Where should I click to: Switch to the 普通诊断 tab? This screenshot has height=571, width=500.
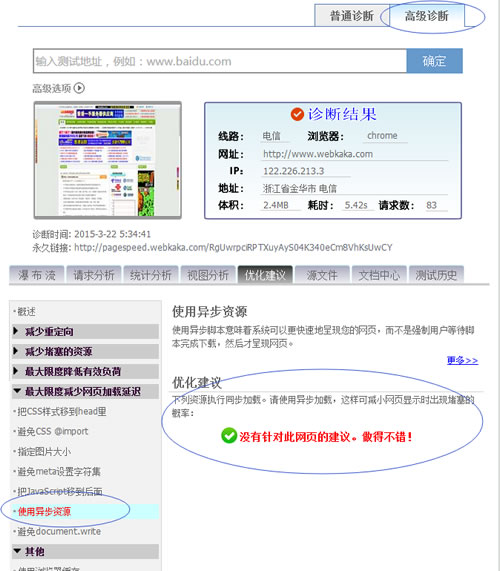click(x=352, y=16)
